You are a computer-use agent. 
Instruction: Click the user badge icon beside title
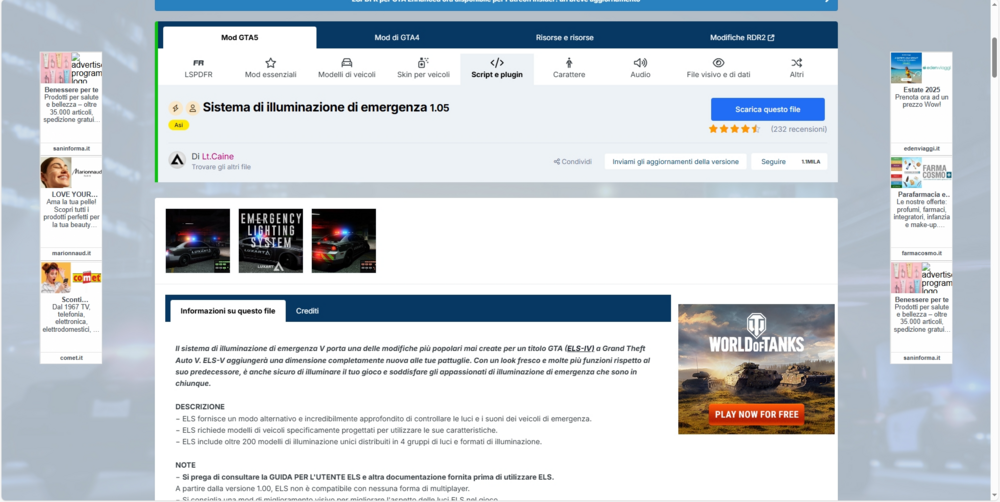[x=192, y=108]
